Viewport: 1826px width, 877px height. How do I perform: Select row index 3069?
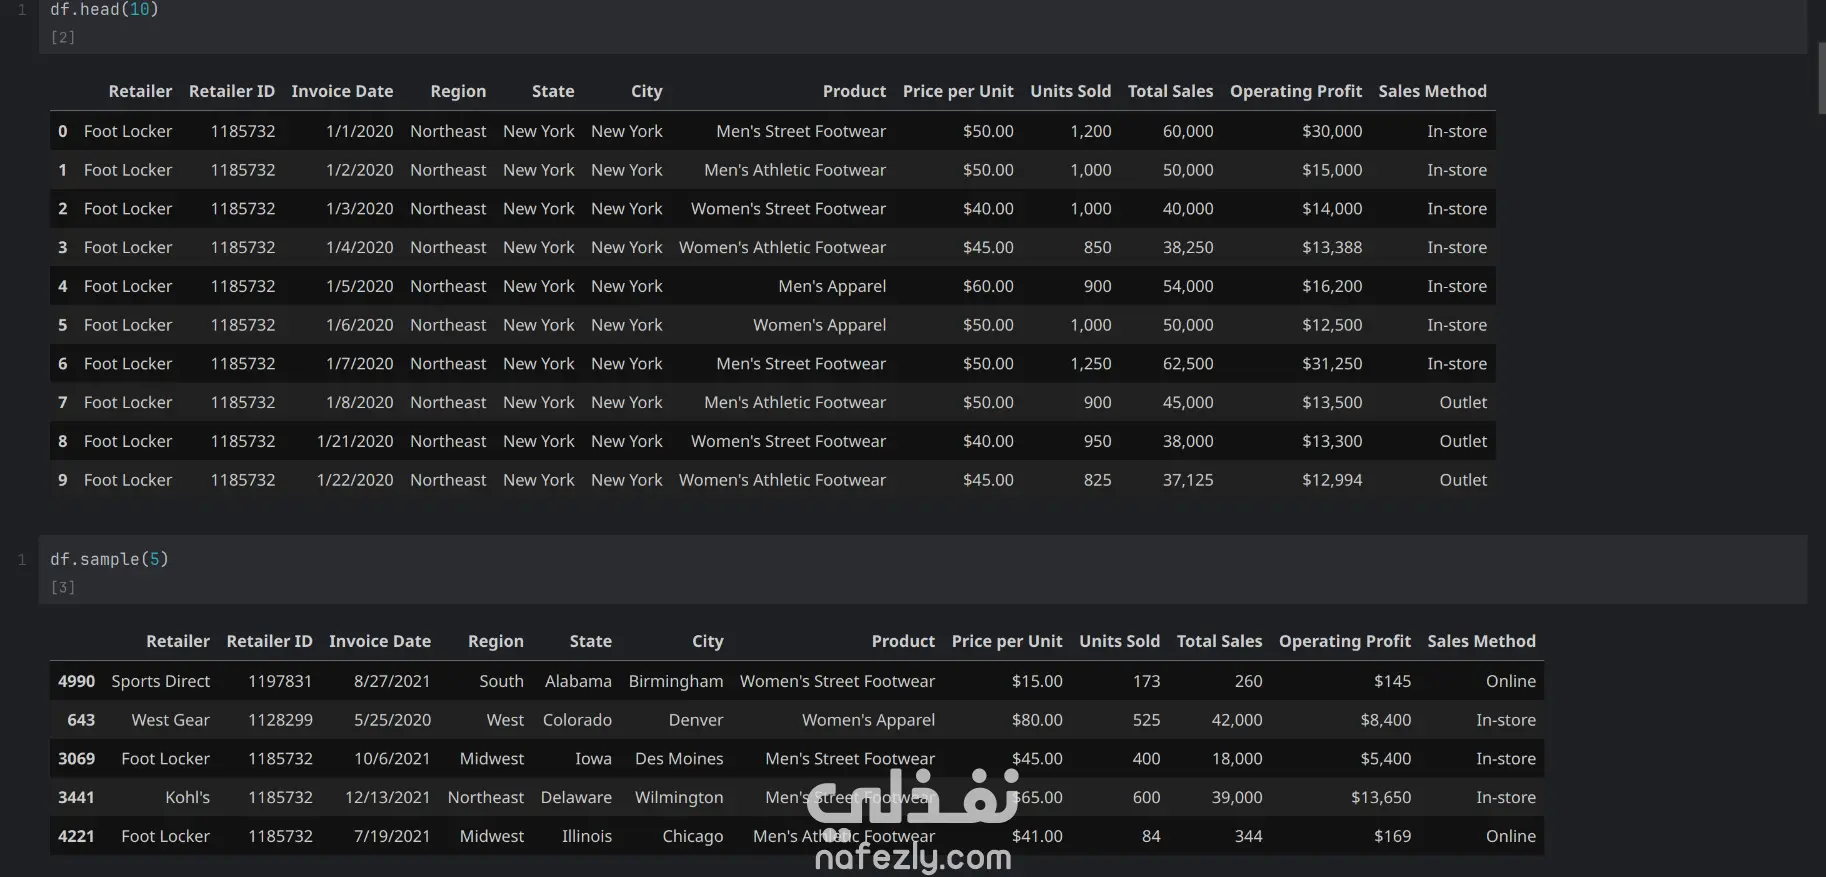[x=76, y=759]
